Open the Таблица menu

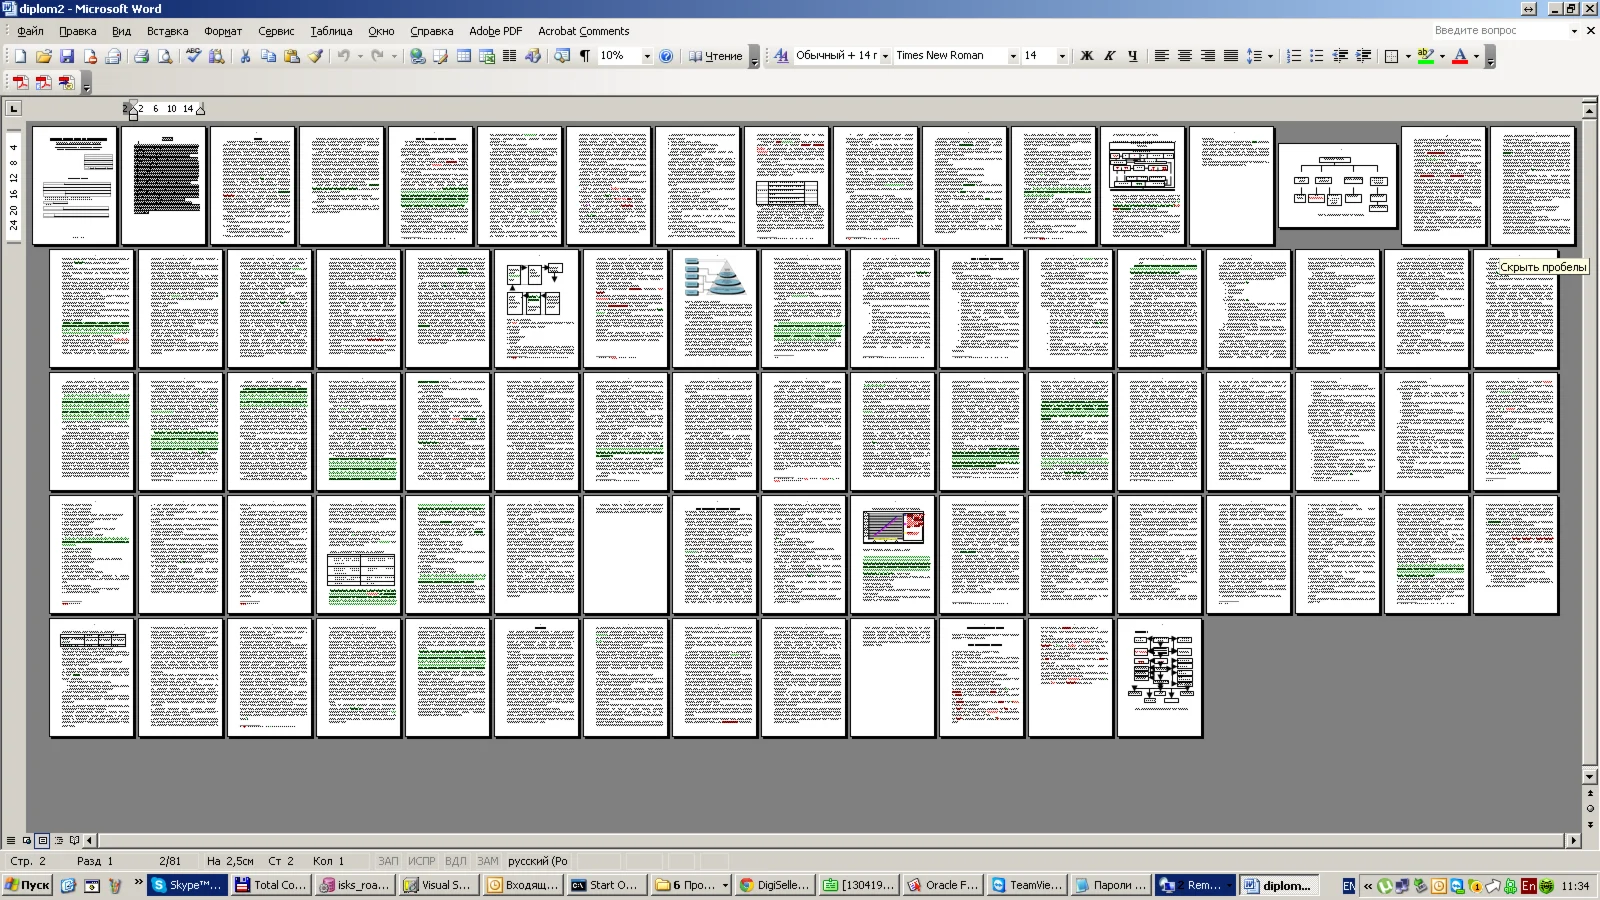331,31
